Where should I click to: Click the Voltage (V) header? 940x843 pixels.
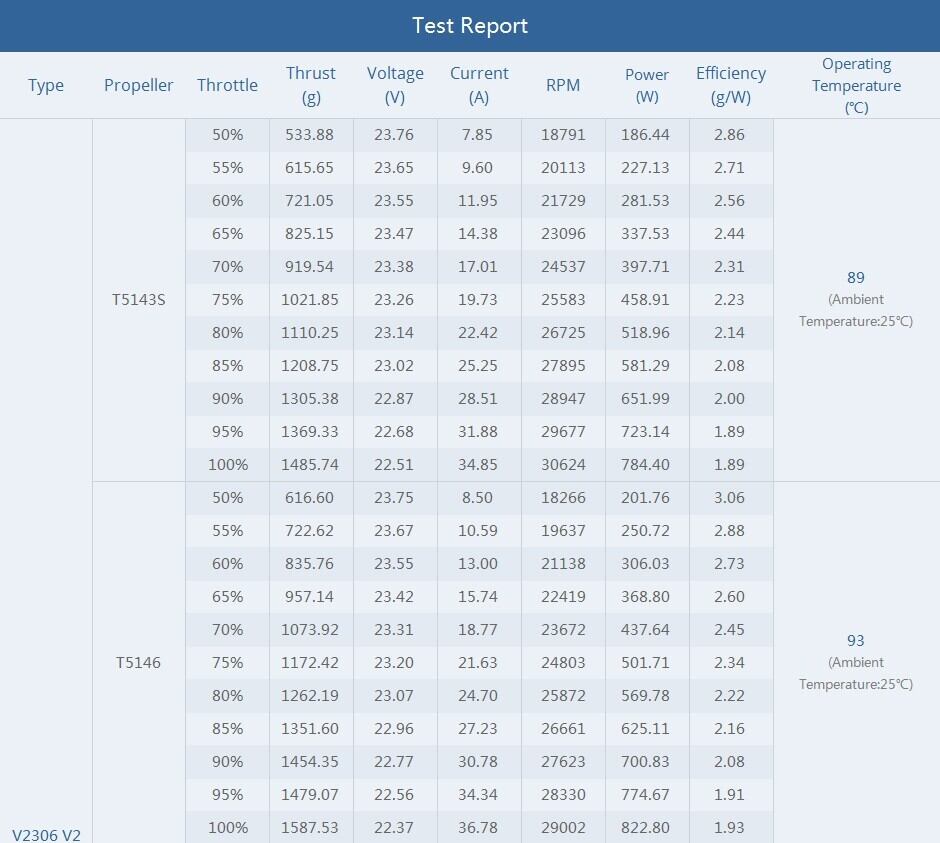pos(395,85)
